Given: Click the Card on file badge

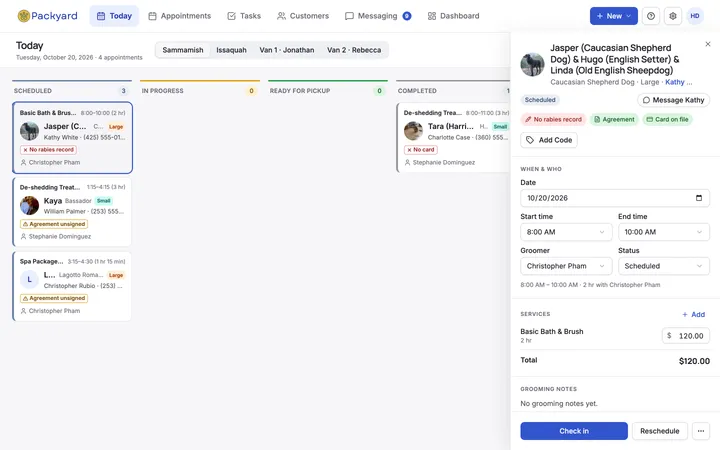Looking at the screenshot, I should click(x=667, y=119).
